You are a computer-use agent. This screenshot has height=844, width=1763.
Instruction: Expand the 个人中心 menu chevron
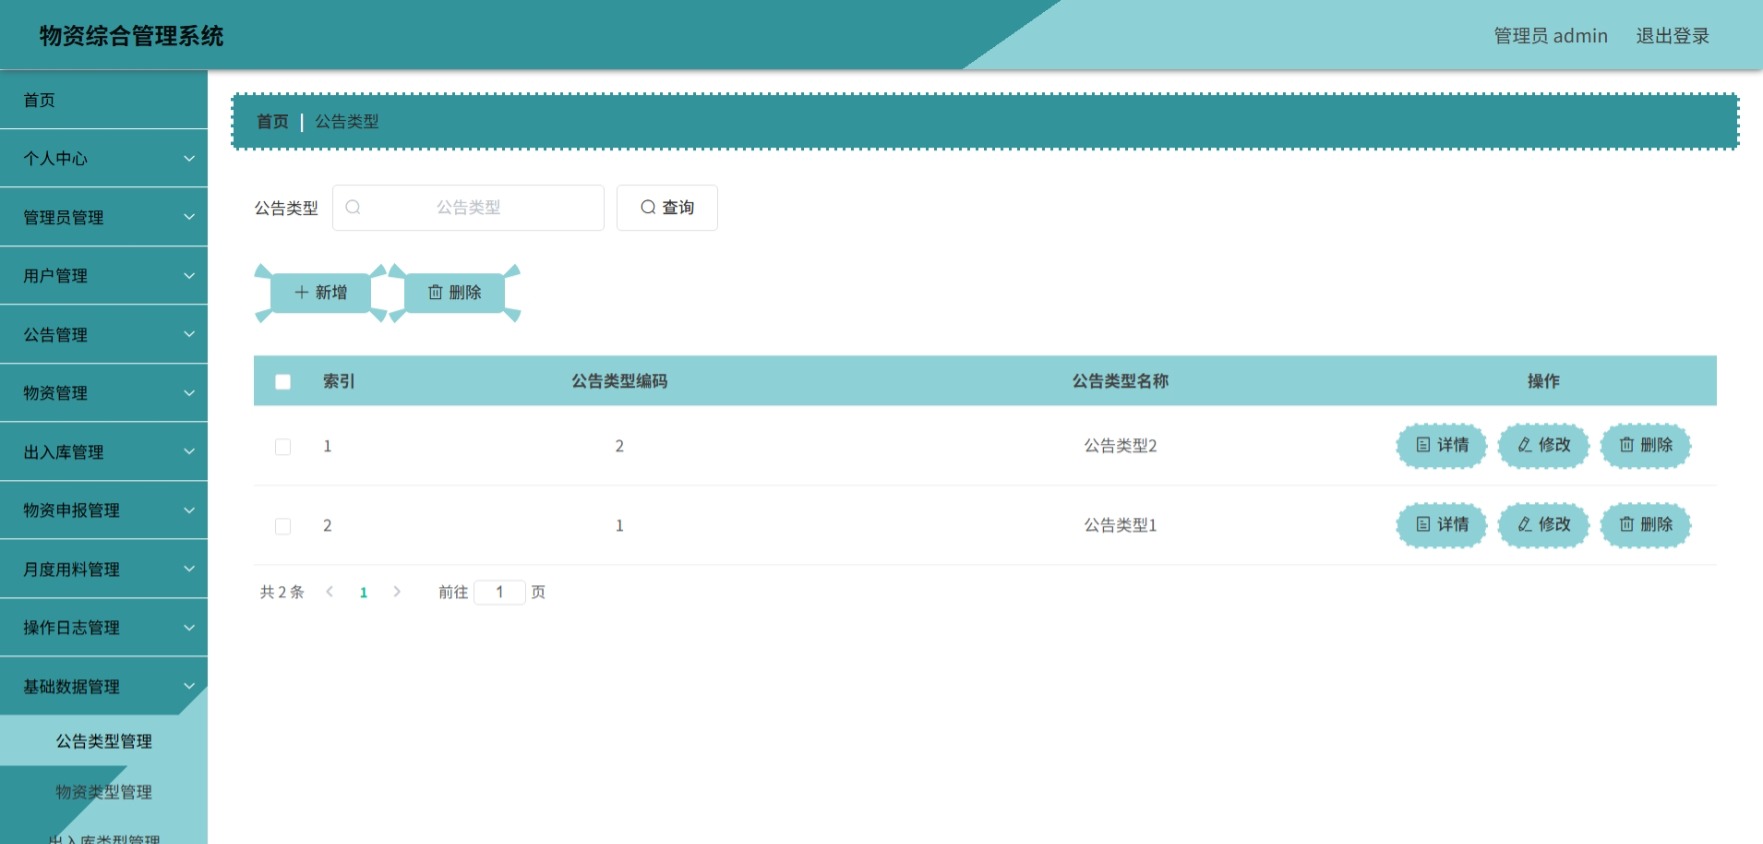189,158
